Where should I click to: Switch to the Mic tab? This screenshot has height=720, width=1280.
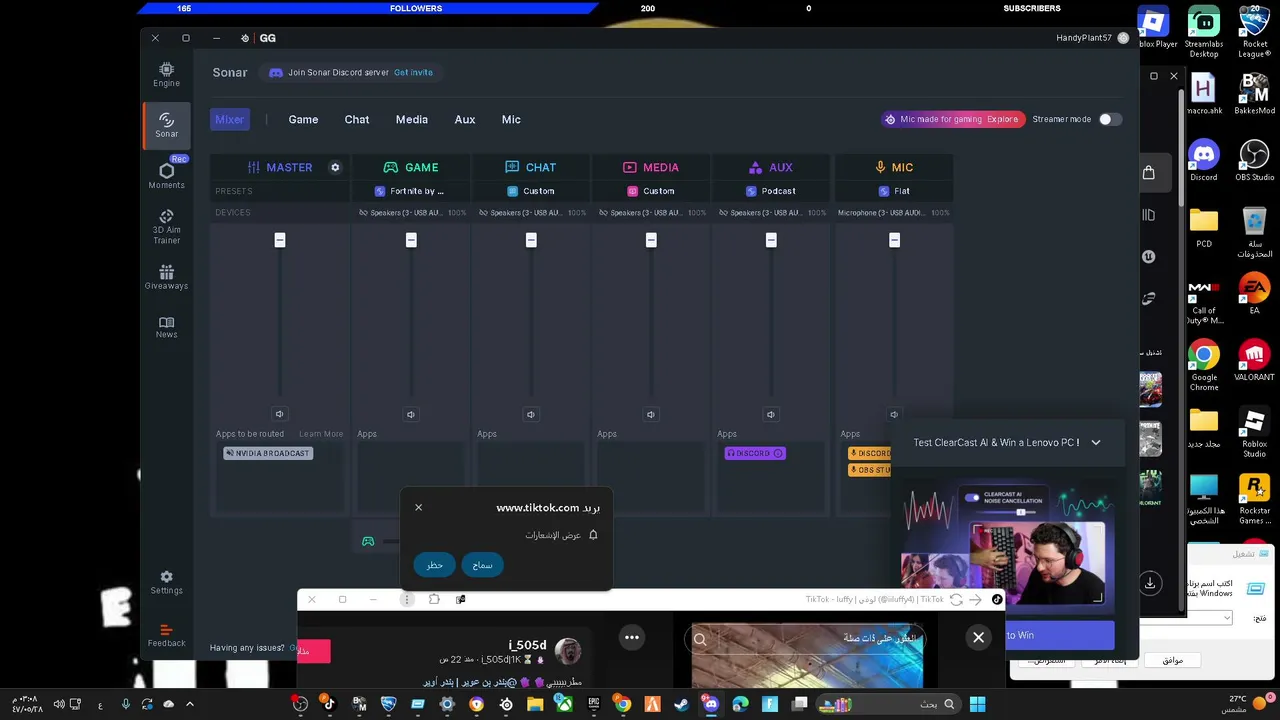511,119
